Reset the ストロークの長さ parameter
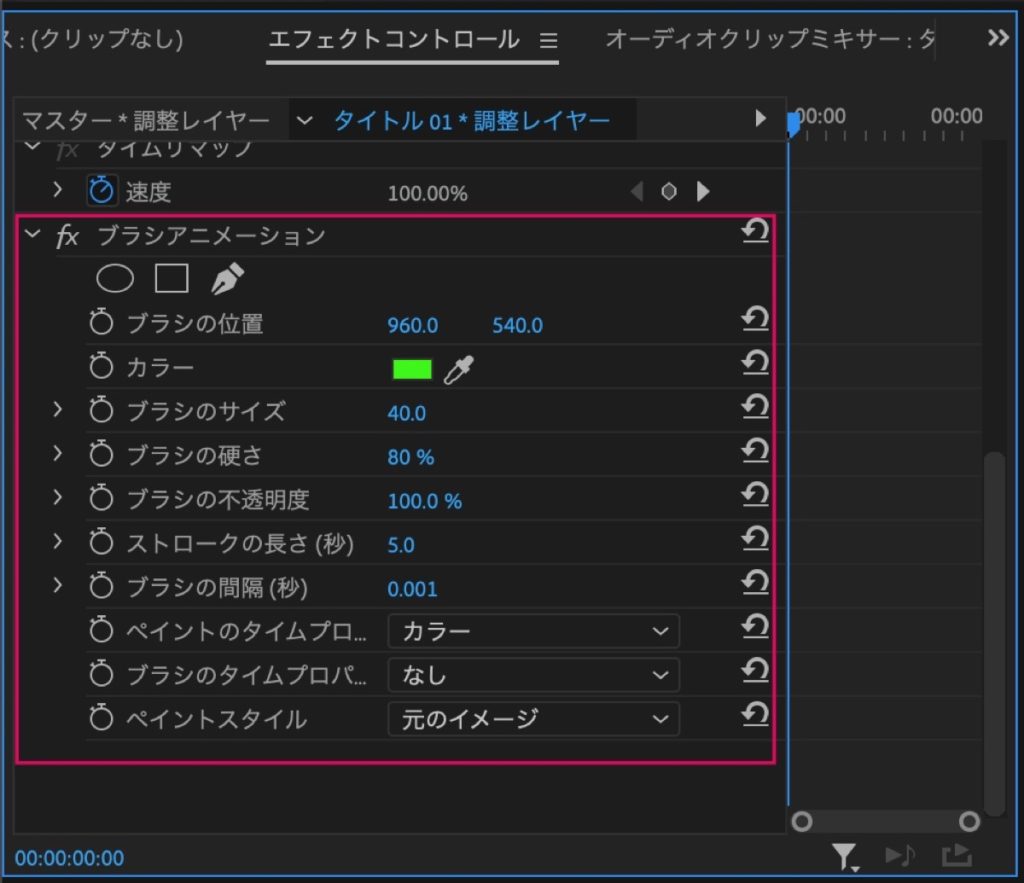 [755, 538]
